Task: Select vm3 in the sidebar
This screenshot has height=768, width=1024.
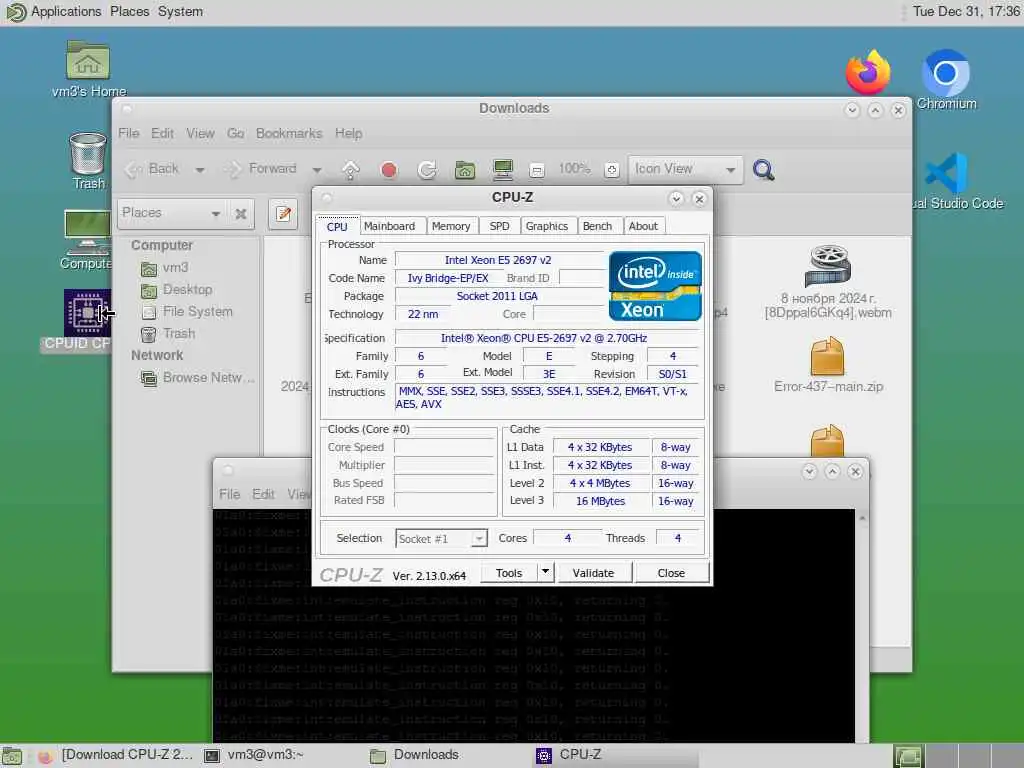Action: tap(176, 268)
